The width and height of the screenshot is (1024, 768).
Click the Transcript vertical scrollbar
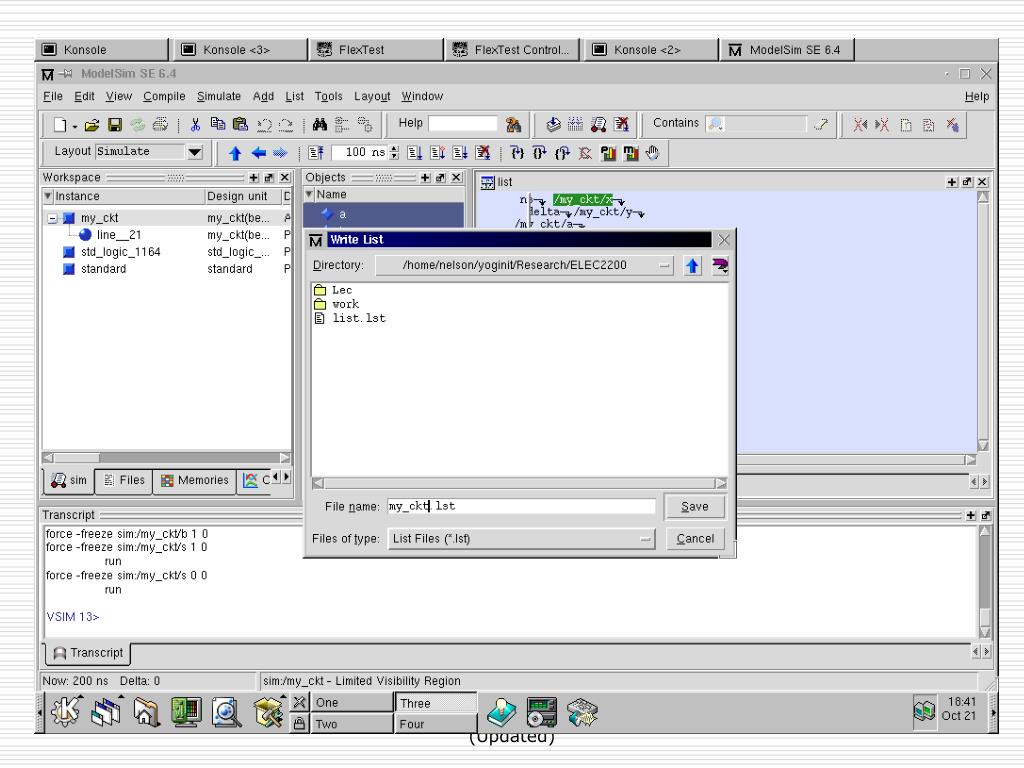985,581
